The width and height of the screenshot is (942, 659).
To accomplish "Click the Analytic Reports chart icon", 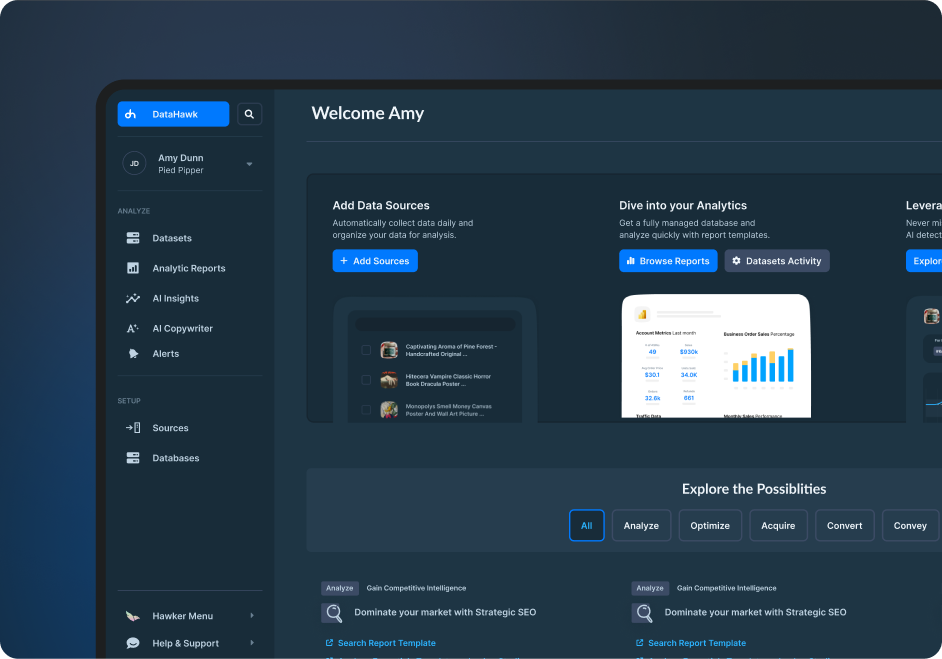I will 133,268.
